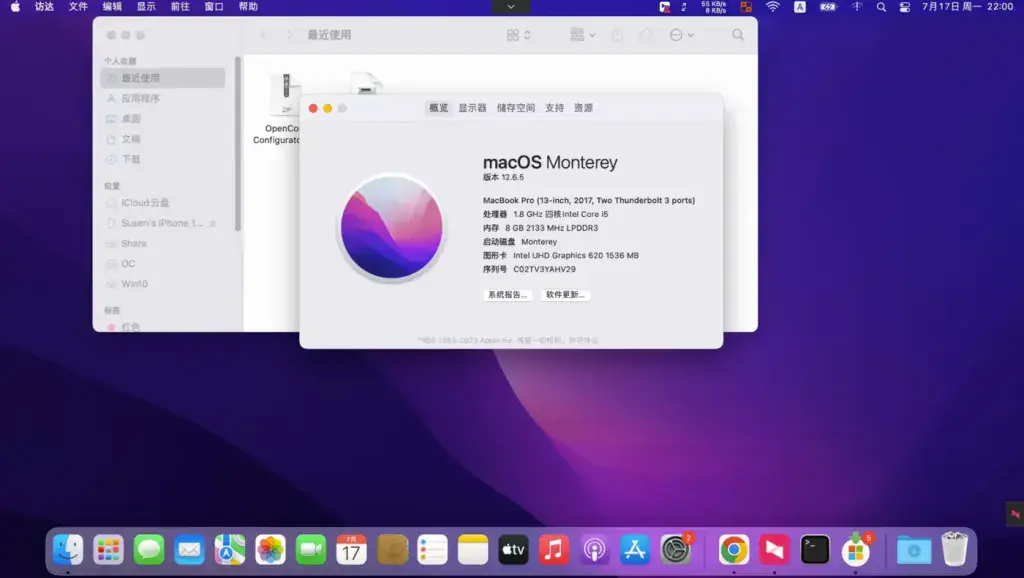Viewport: 1024px width, 578px height.
Task: Open the Finder group-by dropdown
Action: 583,35
